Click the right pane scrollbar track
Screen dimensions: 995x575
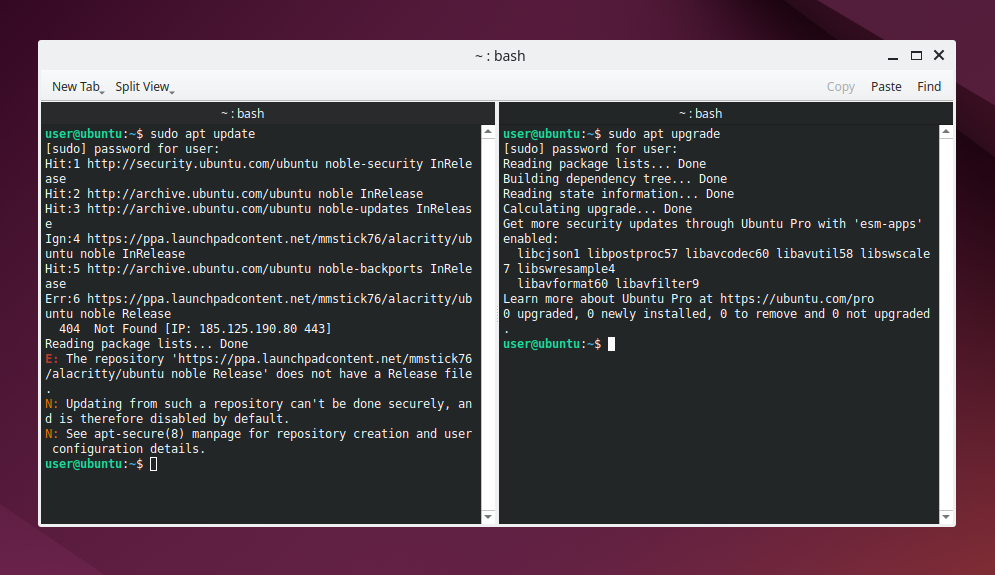click(946, 320)
